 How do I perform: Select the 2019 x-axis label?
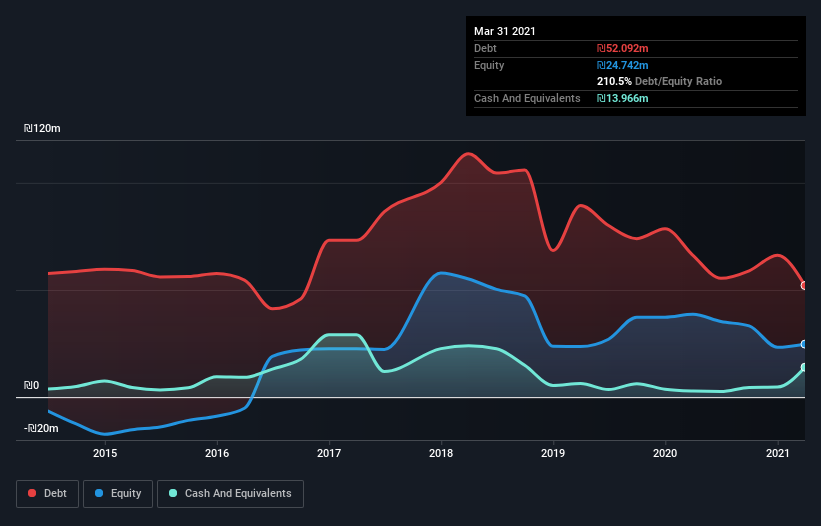tap(553, 453)
